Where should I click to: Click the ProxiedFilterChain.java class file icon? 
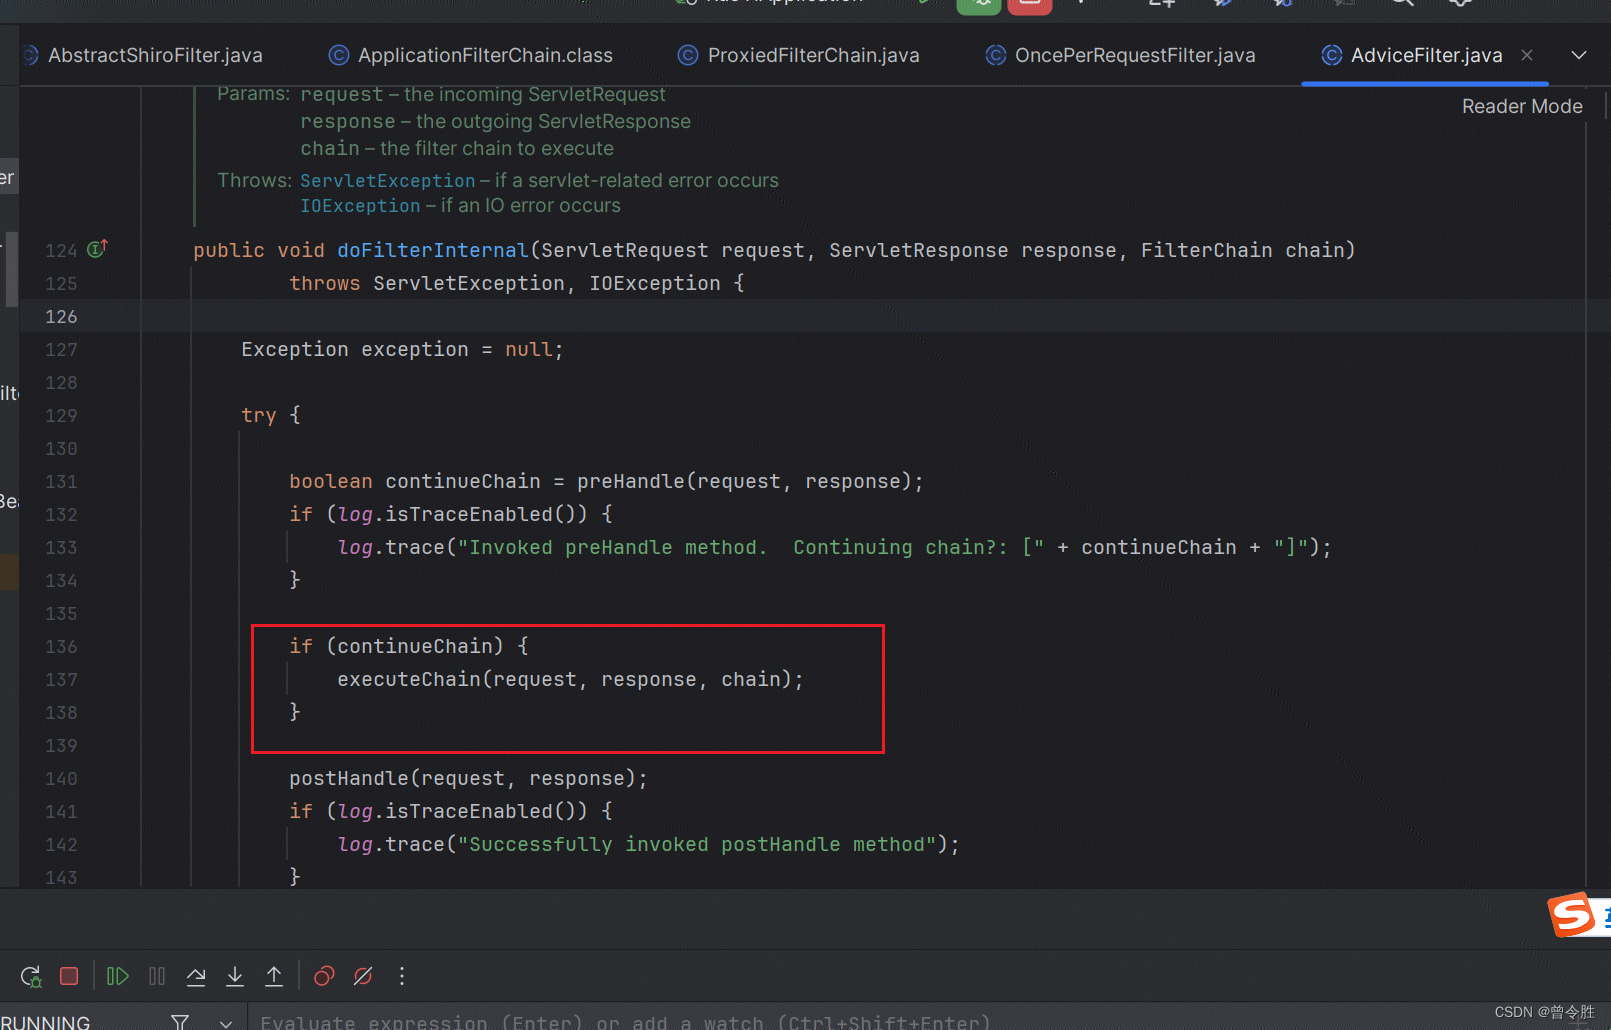(688, 55)
